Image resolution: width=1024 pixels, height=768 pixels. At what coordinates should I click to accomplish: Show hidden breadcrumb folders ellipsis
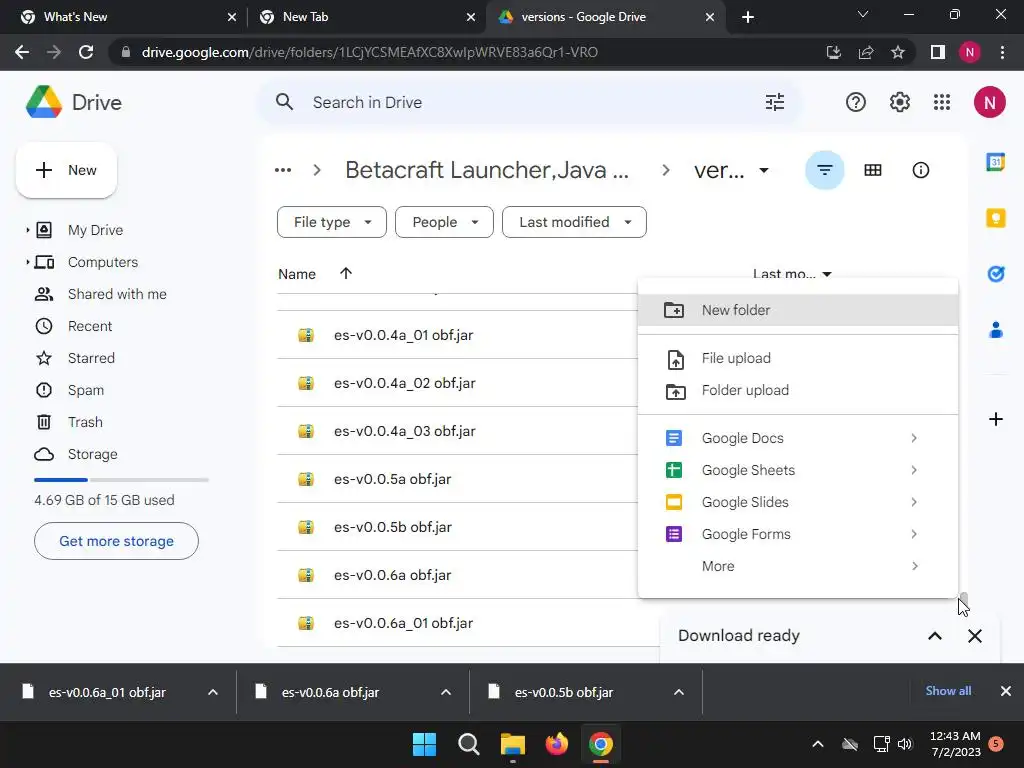283,170
